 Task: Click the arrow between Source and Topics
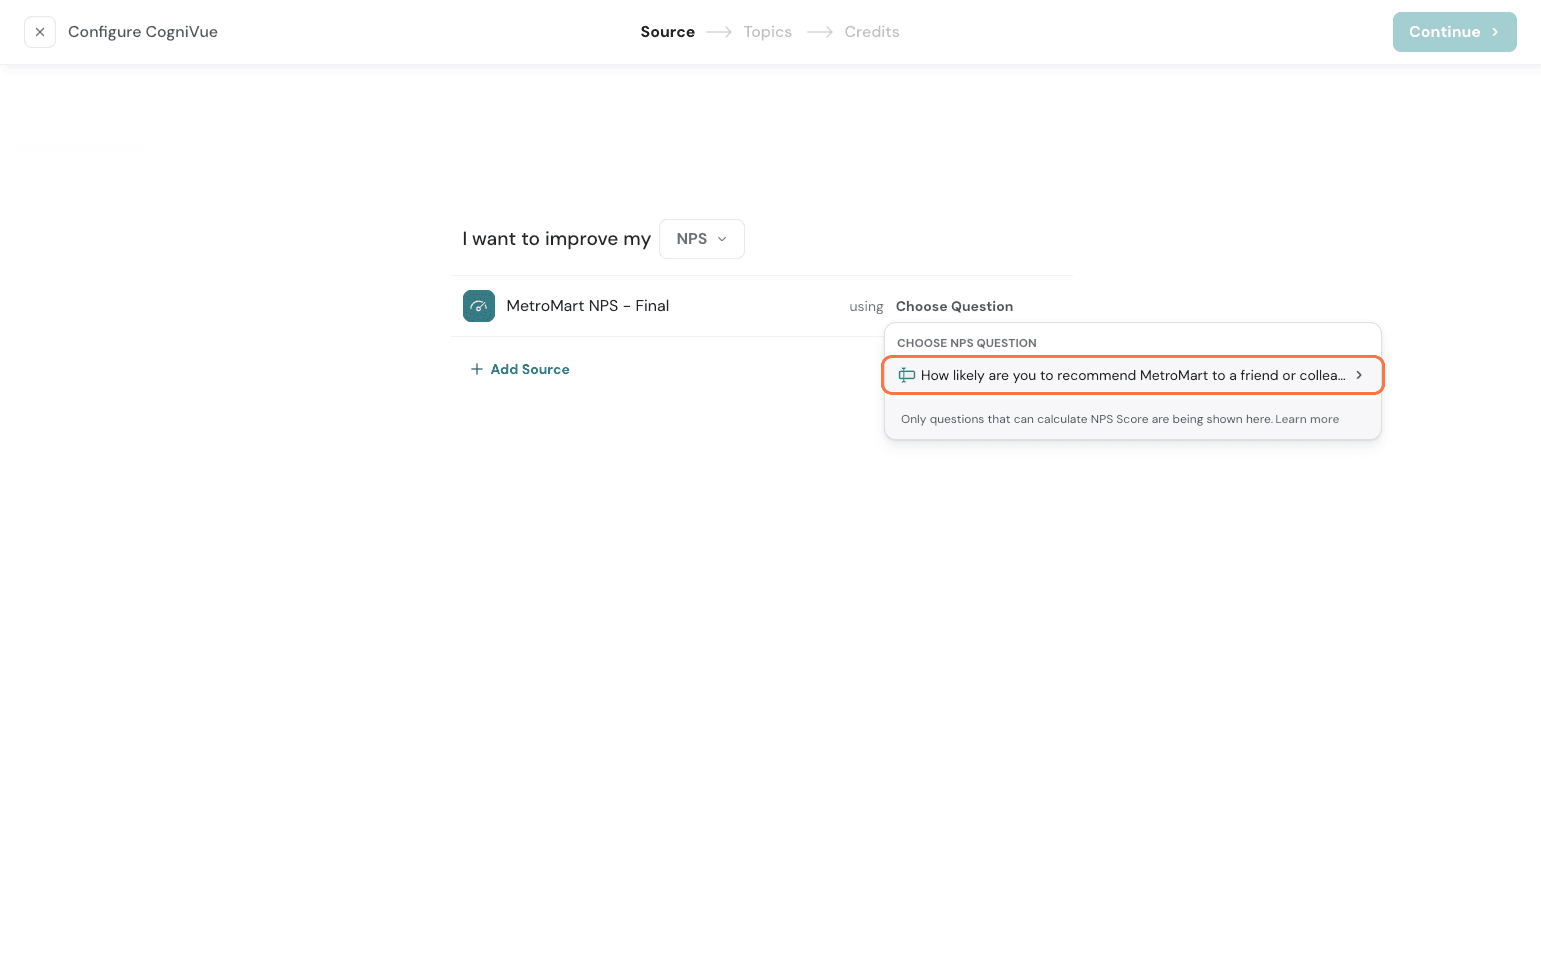719,32
